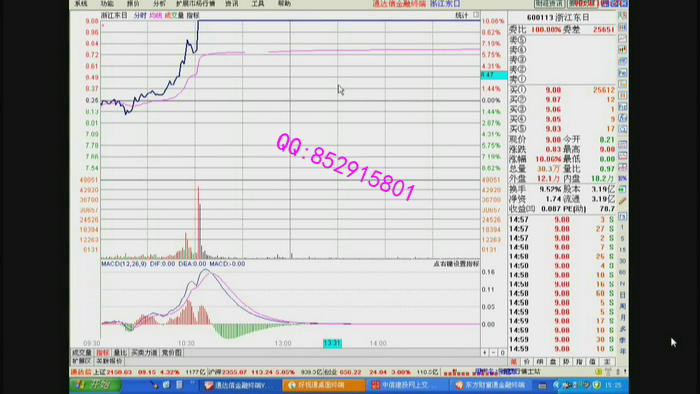Click the percent icon in right sidebar

pos(622,178)
